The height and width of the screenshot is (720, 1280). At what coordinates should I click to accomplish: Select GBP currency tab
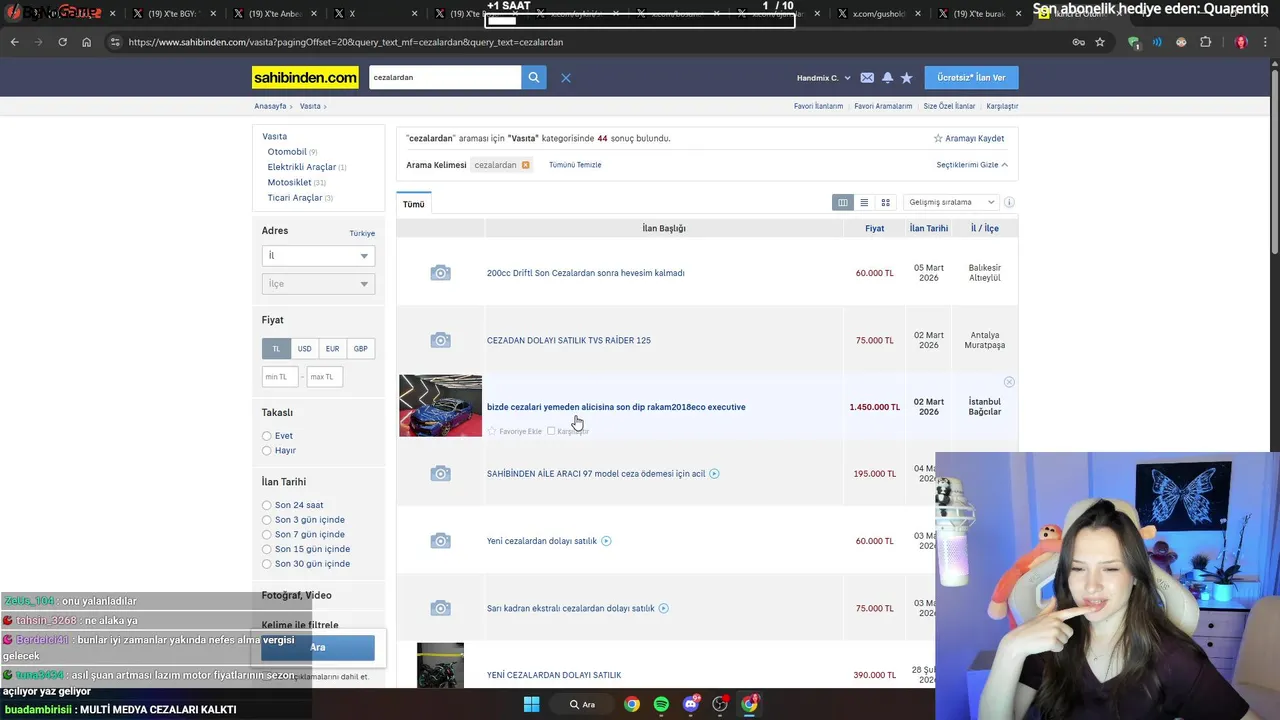tap(360, 349)
